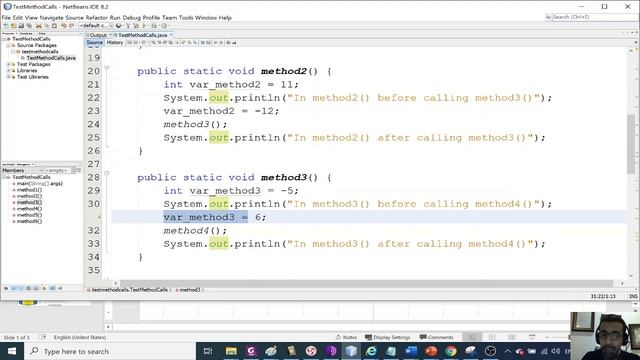640x360 pixels.
Task: Open the configuration dropdown showing default config
Action: 96,26
